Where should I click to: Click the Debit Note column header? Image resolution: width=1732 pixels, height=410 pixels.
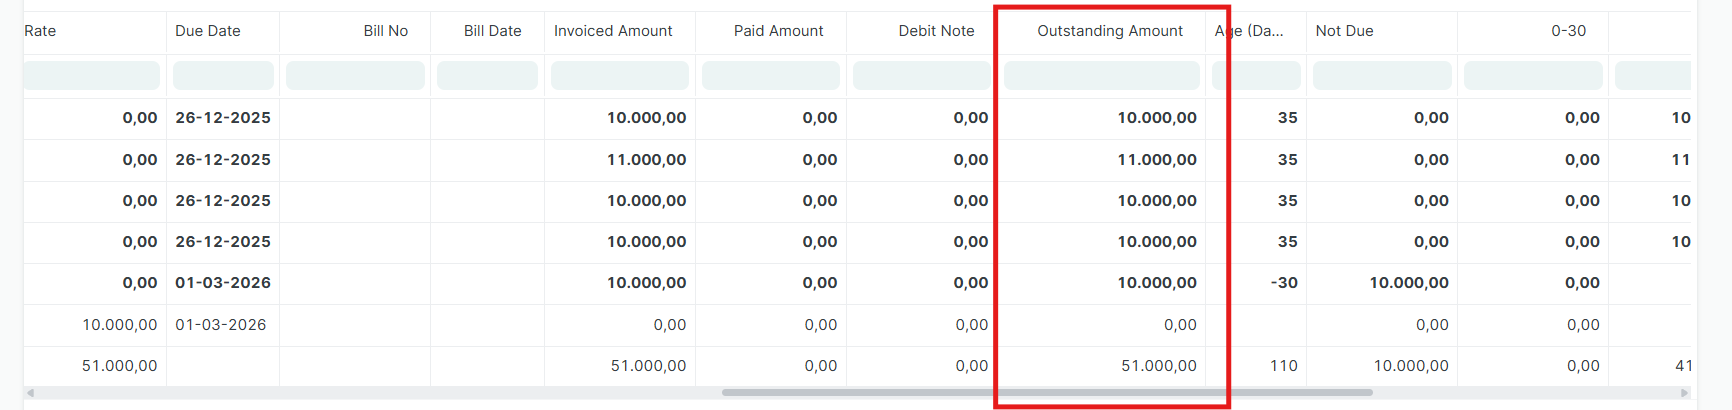coord(936,31)
